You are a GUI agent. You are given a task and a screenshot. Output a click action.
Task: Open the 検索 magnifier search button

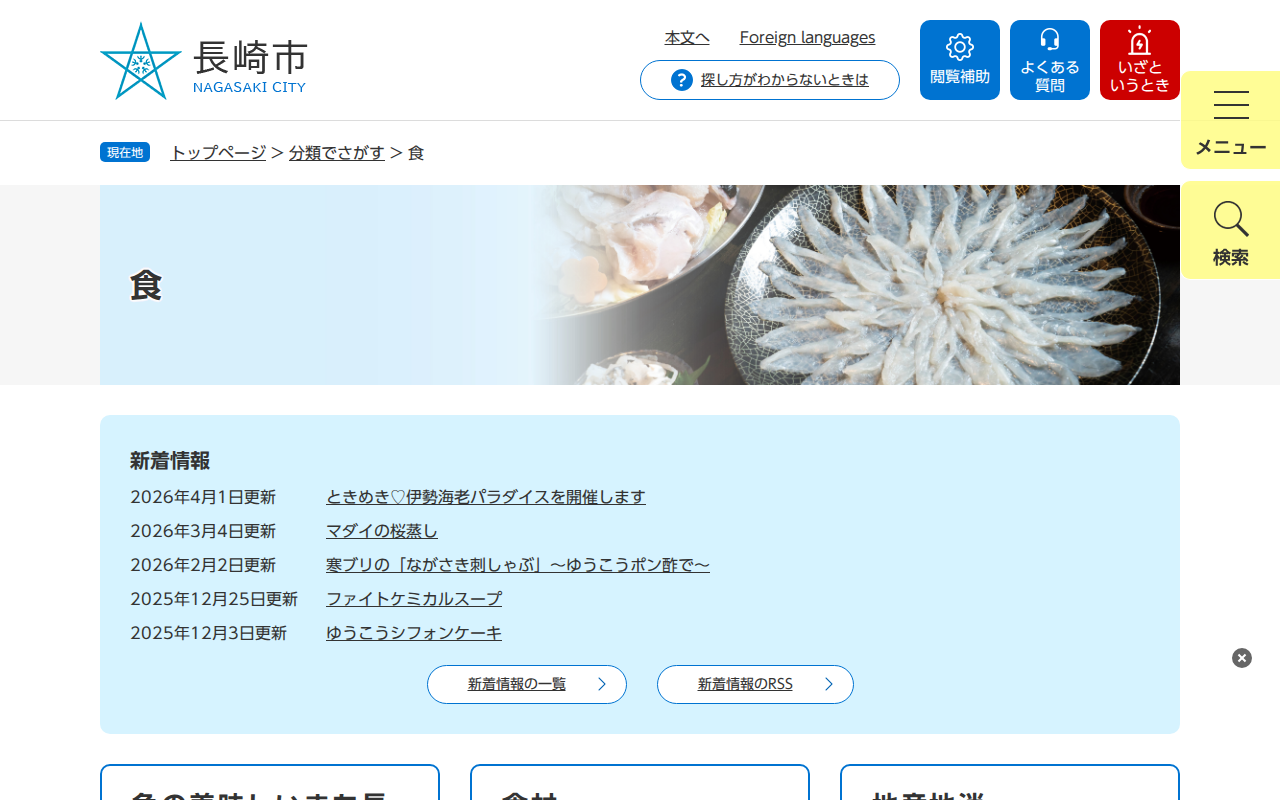click(1231, 231)
